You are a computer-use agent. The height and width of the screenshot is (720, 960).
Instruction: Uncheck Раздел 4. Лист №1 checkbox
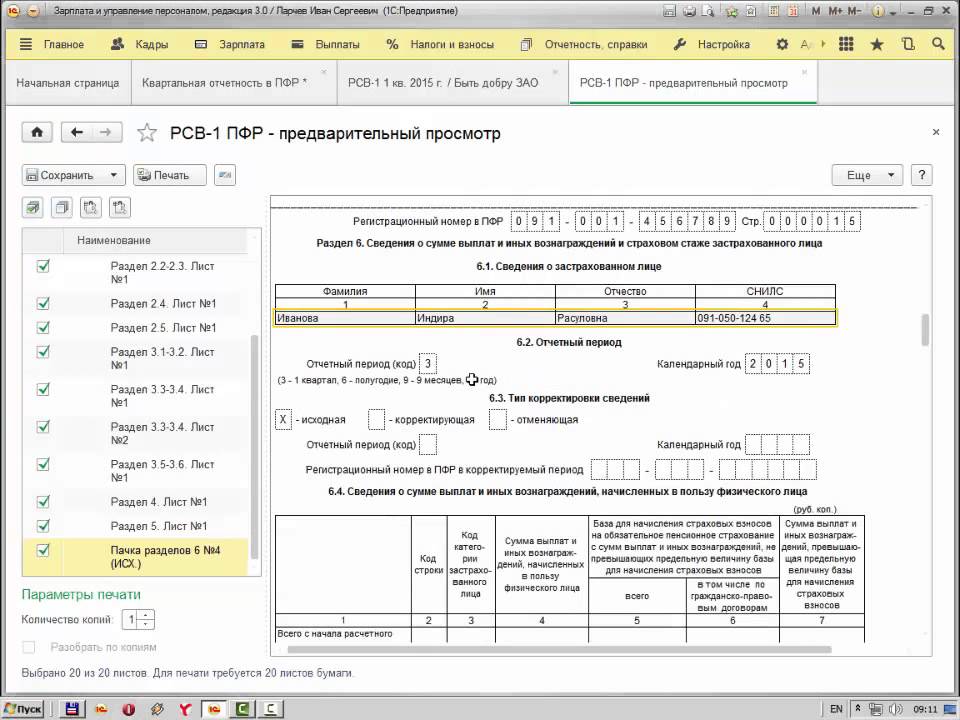click(43, 502)
